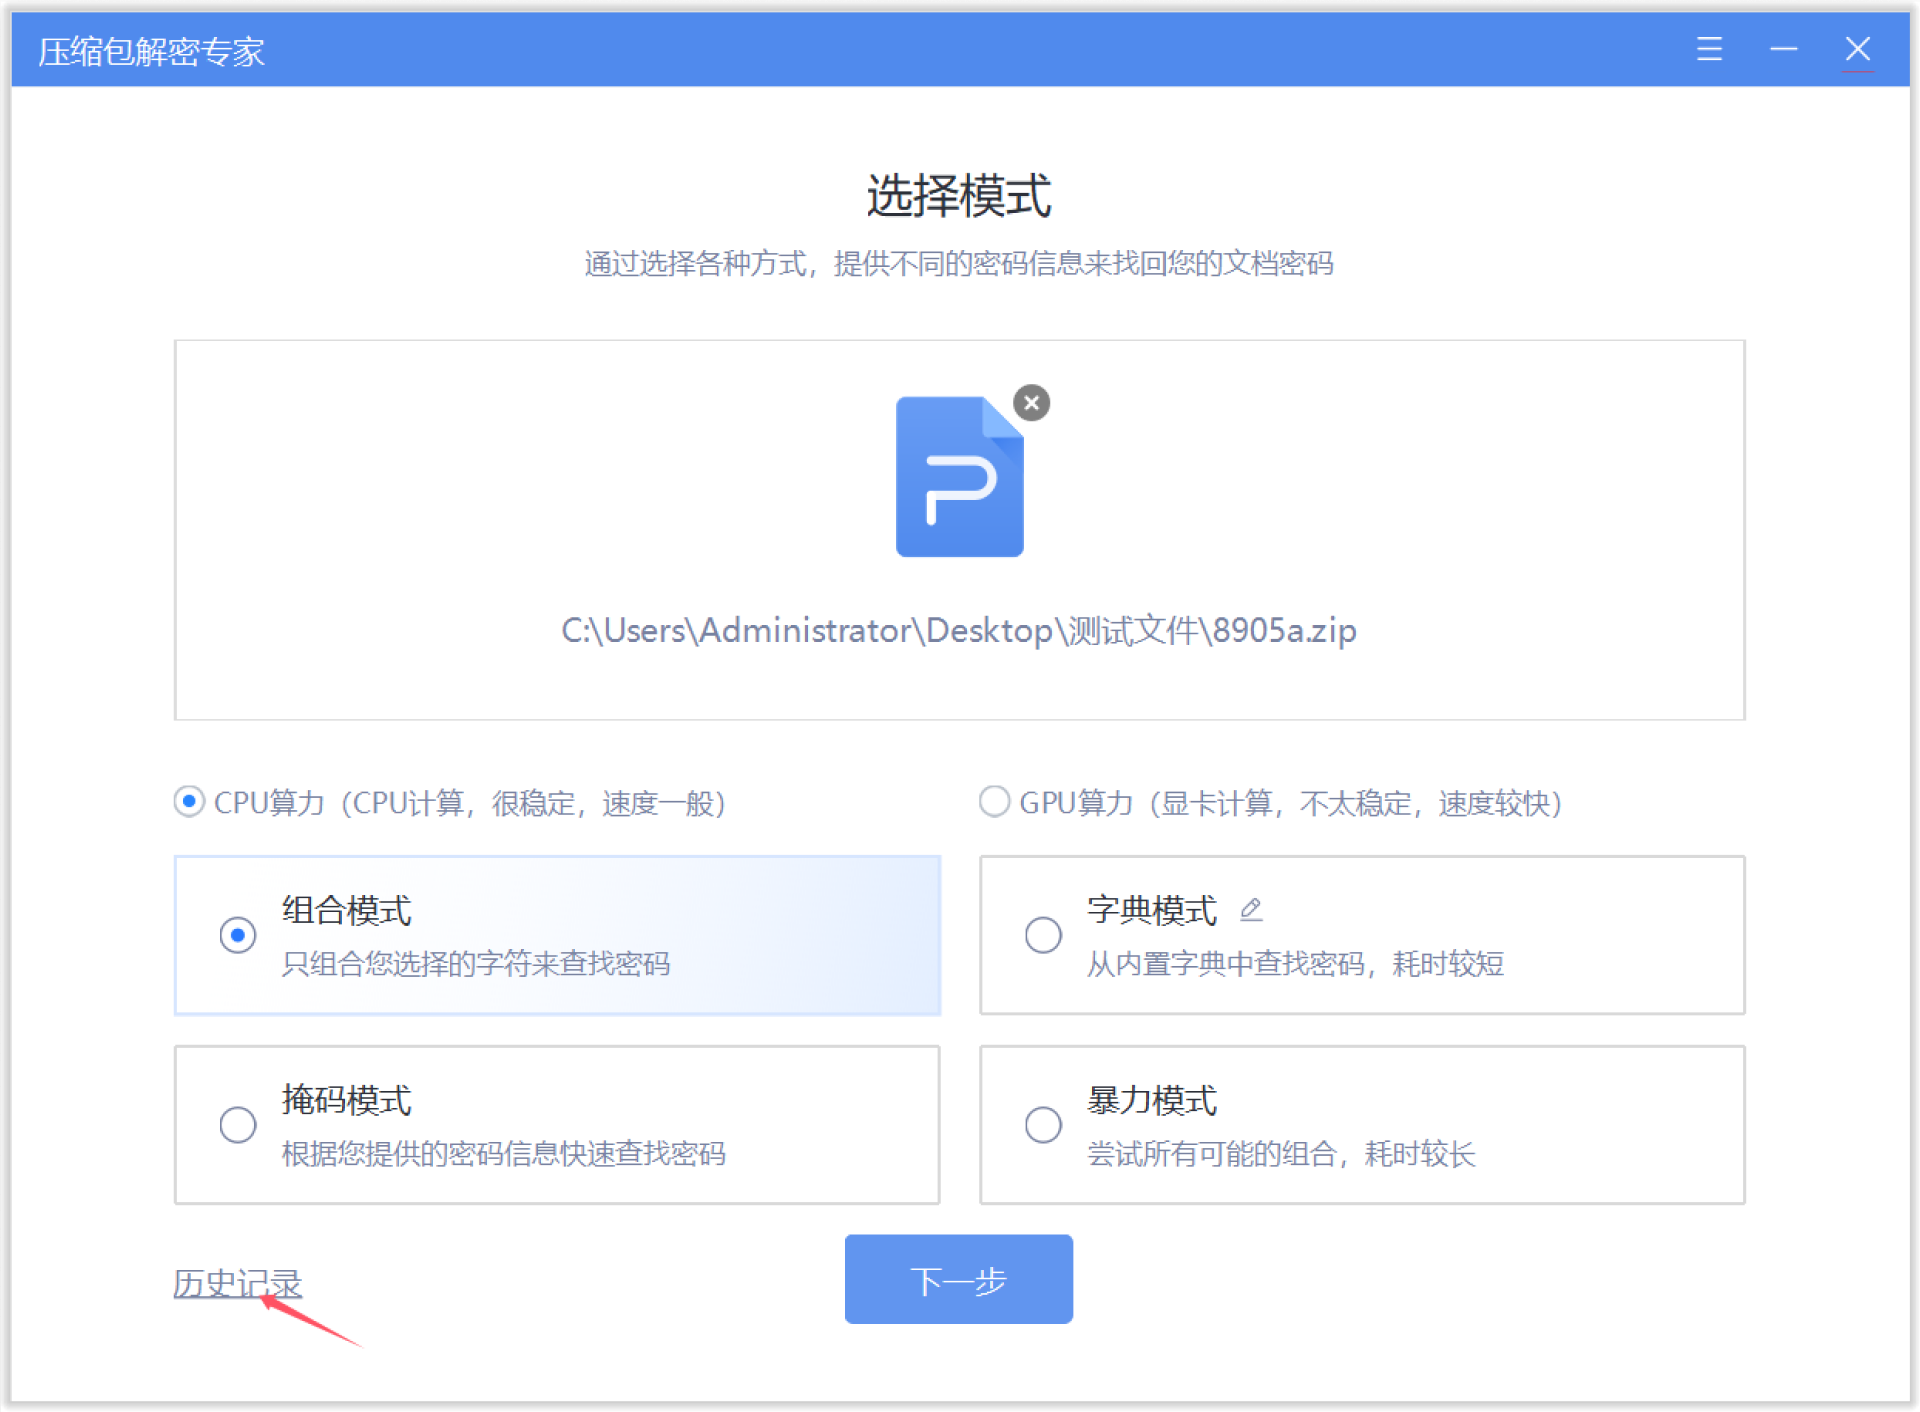This screenshot has width=1920, height=1412.
Task: Choose 组合模式 radio button
Action: click(238, 935)
